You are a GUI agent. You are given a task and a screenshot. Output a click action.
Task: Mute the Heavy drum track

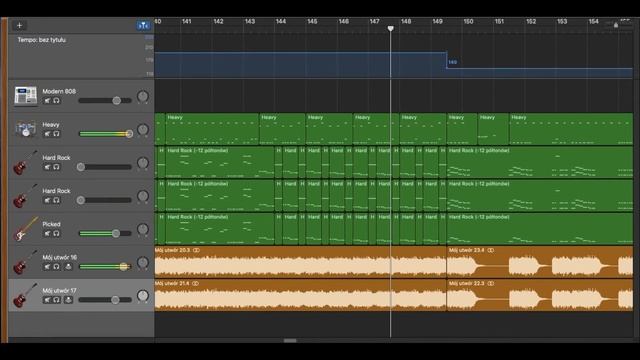point(47,134)
